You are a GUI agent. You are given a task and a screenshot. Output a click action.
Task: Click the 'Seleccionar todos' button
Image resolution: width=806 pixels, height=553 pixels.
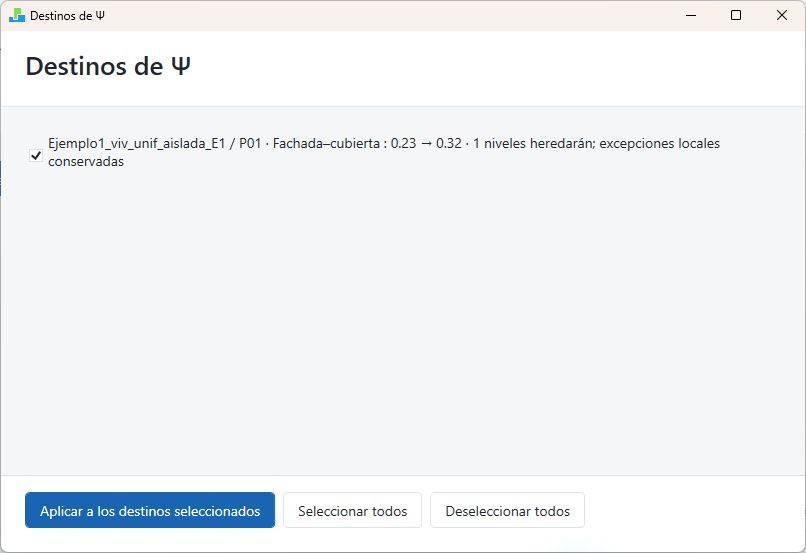pyautogui.click(x=352, y=510)
